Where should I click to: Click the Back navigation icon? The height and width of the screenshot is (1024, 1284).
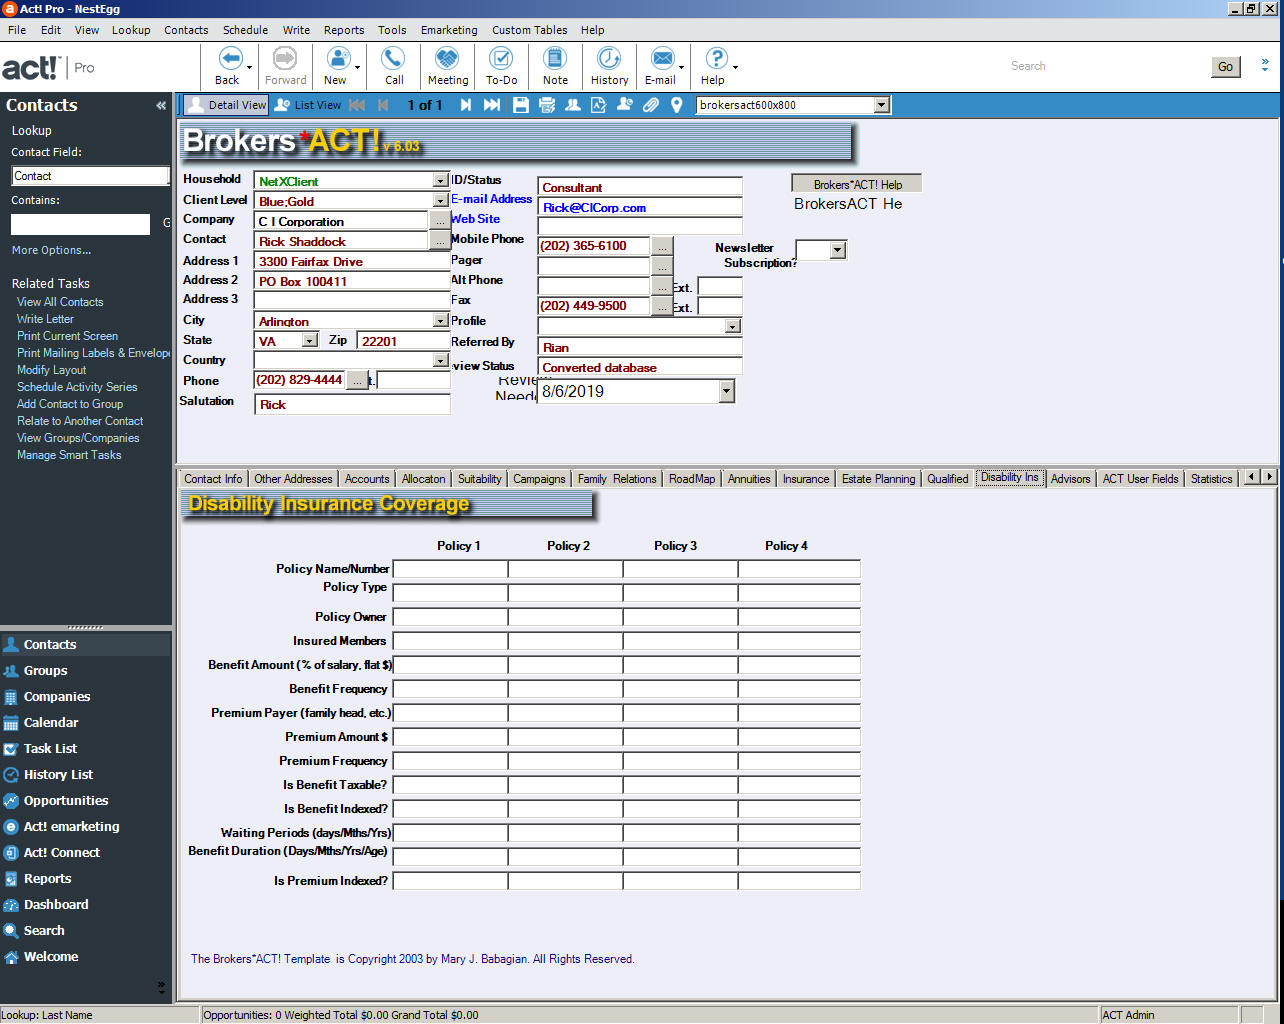[229, 58]
